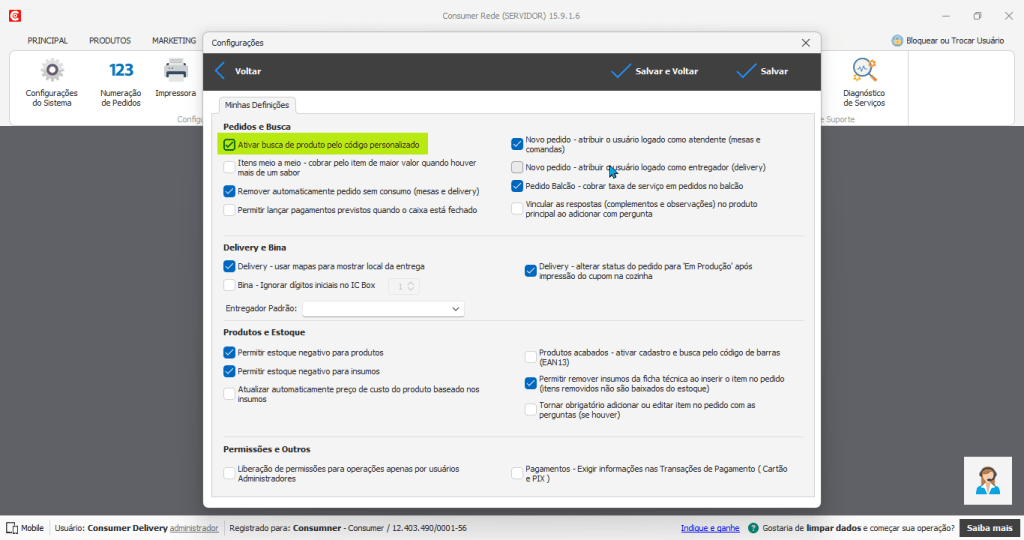Image resolution: width=1024 pixels, height=540 pixels.
Task: Click Salvar e Voltar button
Action: 655,71
